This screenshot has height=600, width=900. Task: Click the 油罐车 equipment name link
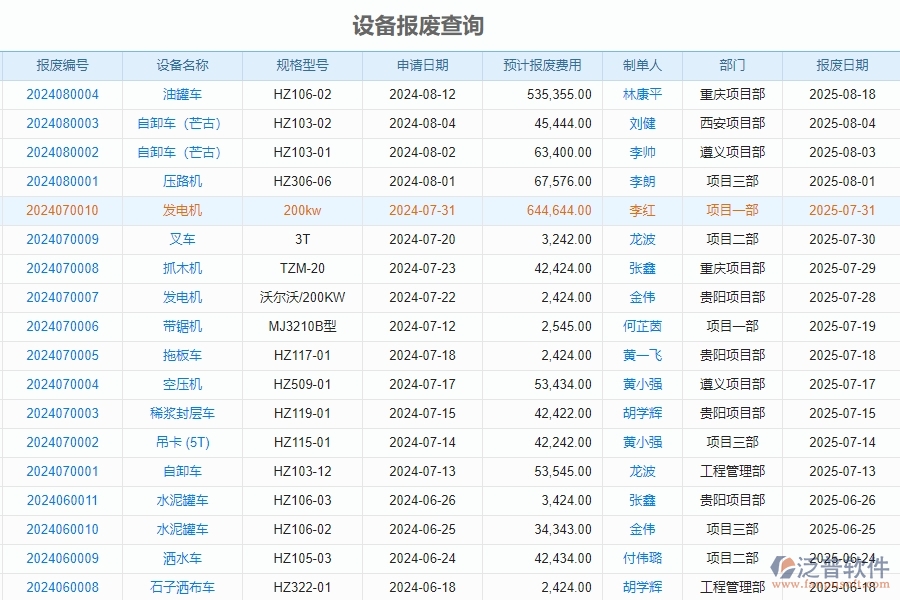point(184,94)
